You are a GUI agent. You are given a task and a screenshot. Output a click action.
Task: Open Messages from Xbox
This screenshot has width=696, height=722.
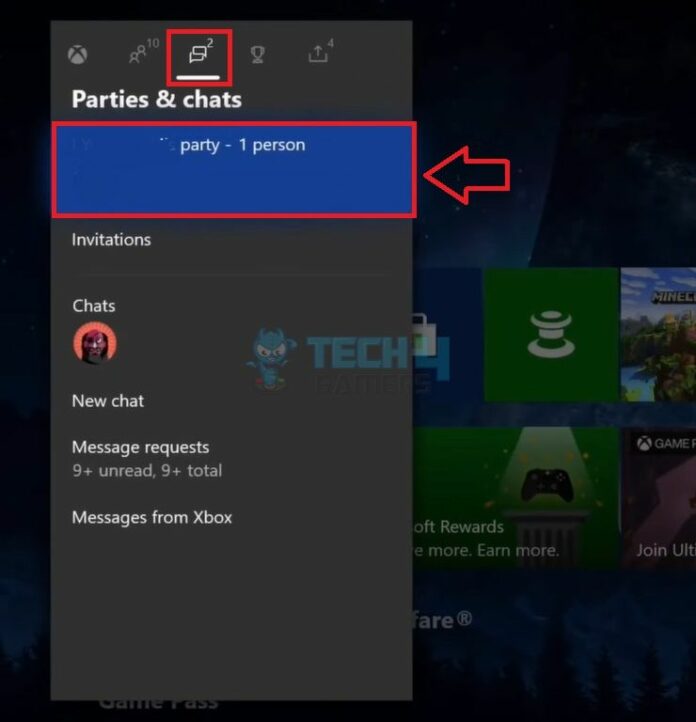[152, 518]
